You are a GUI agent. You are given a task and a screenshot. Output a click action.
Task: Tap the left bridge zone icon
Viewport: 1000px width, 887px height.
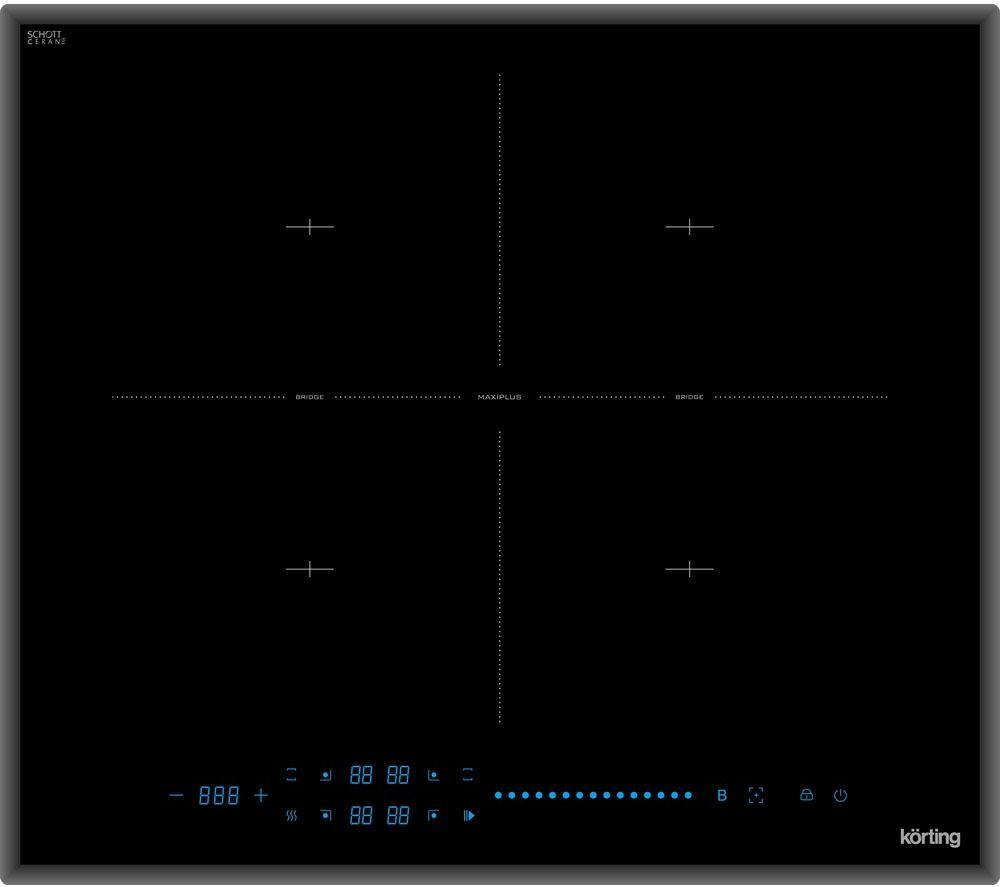[x=291, y=775]
